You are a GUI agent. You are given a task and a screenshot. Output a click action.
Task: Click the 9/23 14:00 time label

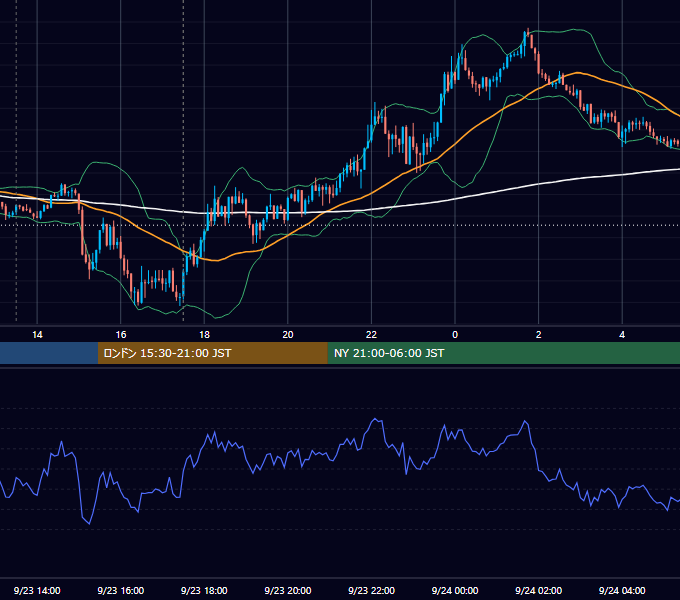click(37, 590)
